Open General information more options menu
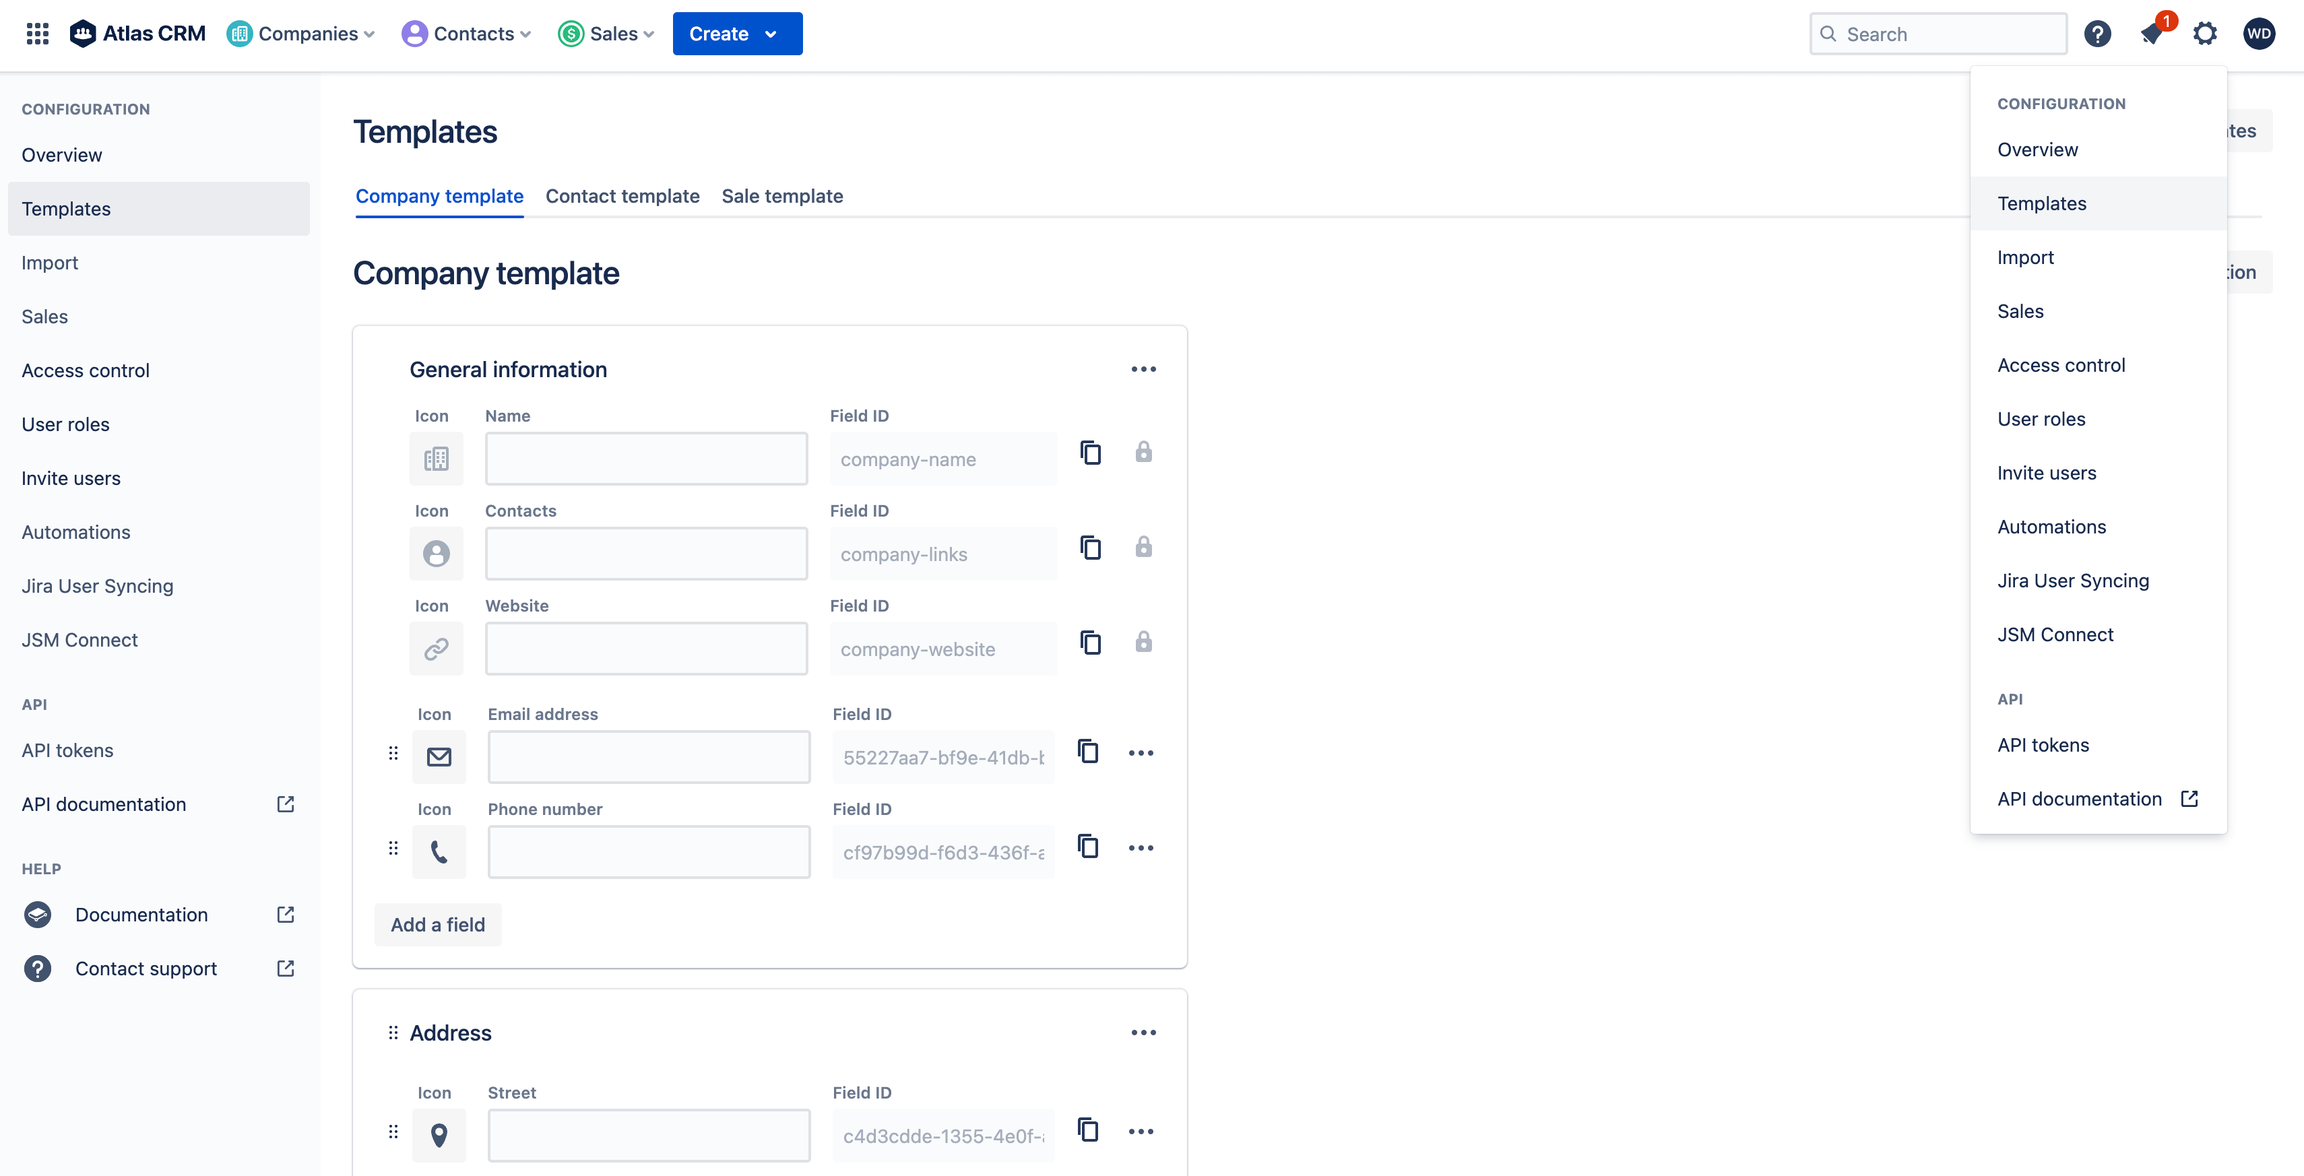This screenshot has height=1176, width=2304. 1143,370
